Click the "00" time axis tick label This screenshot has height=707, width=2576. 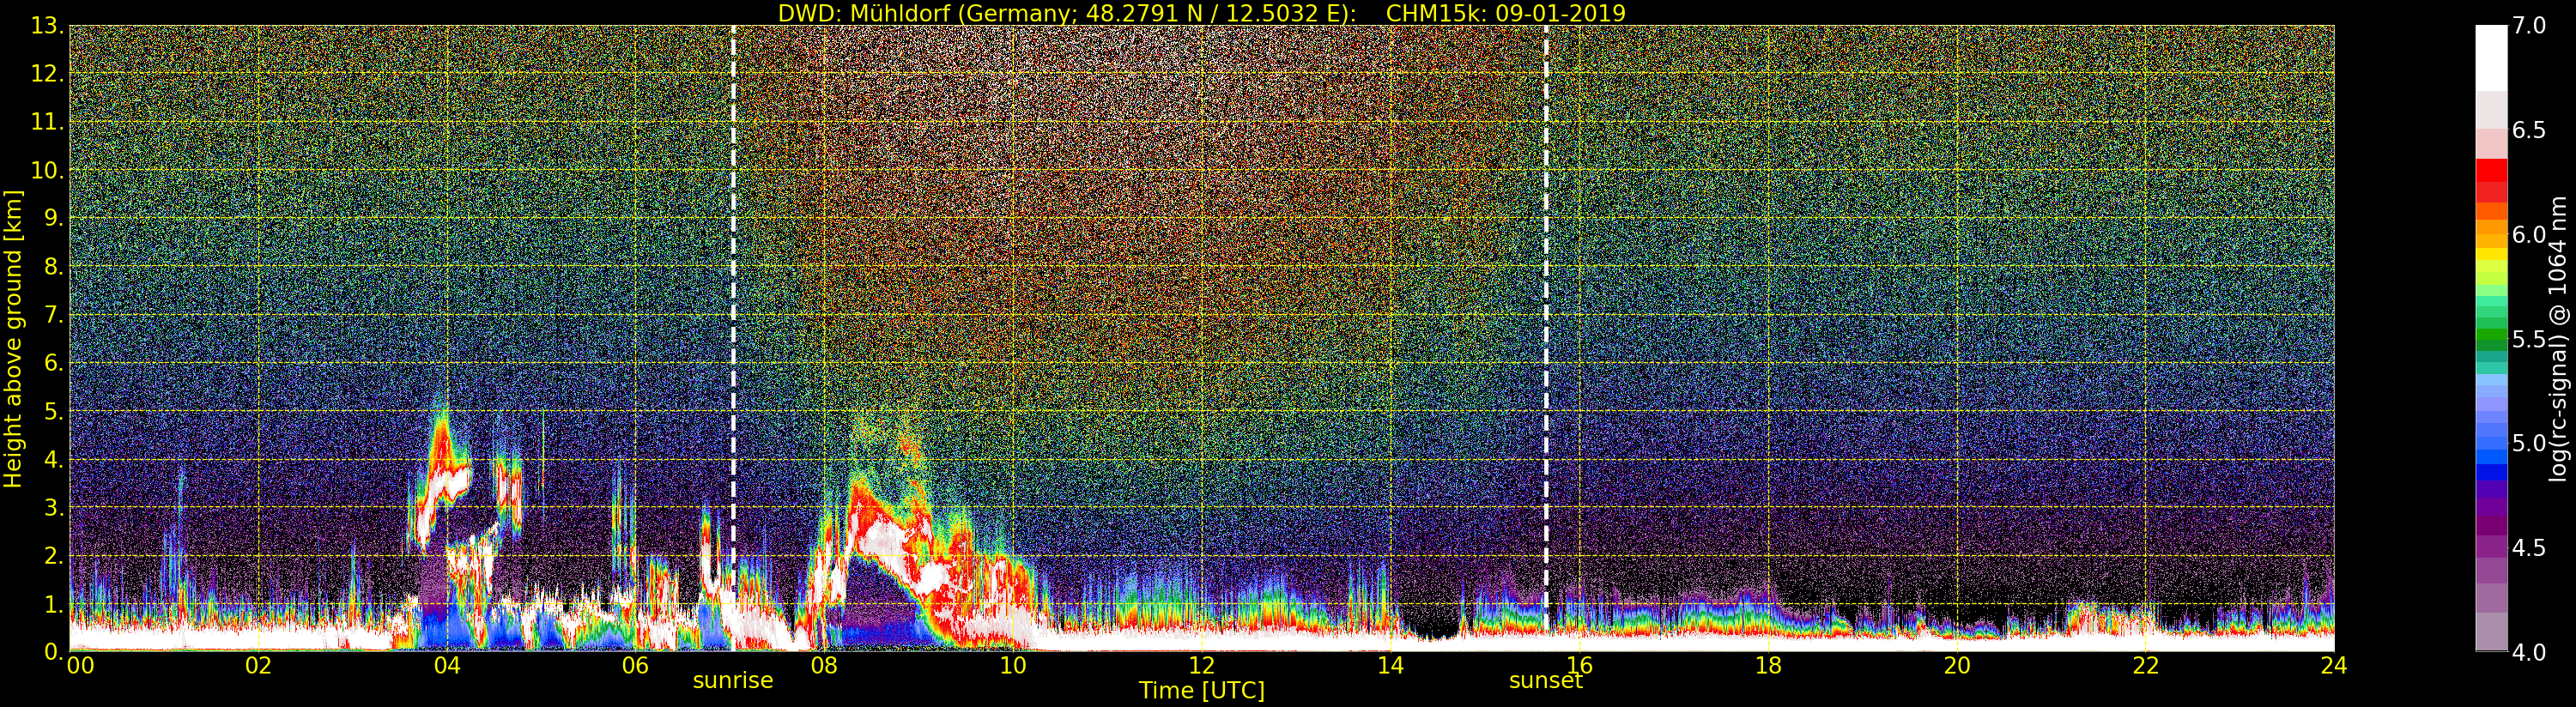80,665
